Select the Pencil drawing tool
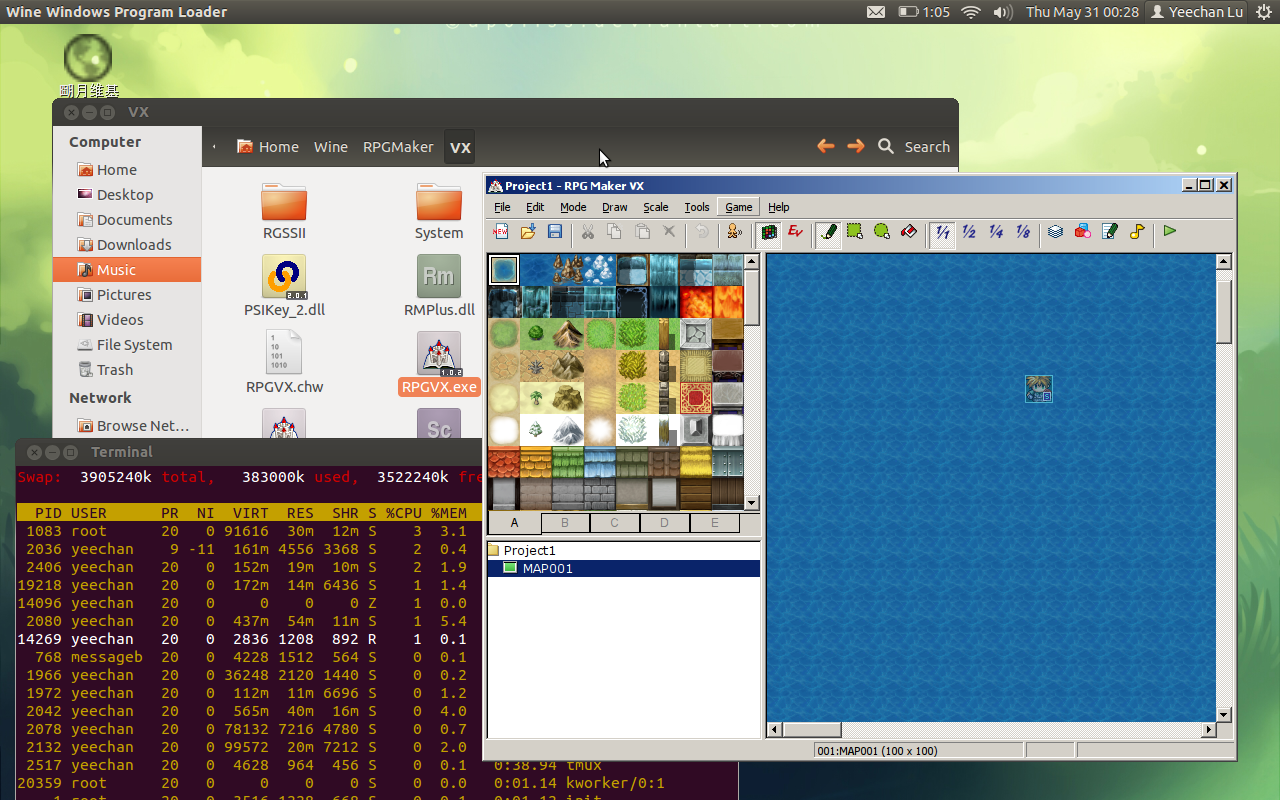The image size is (1280, 800). tap(828, 232)
